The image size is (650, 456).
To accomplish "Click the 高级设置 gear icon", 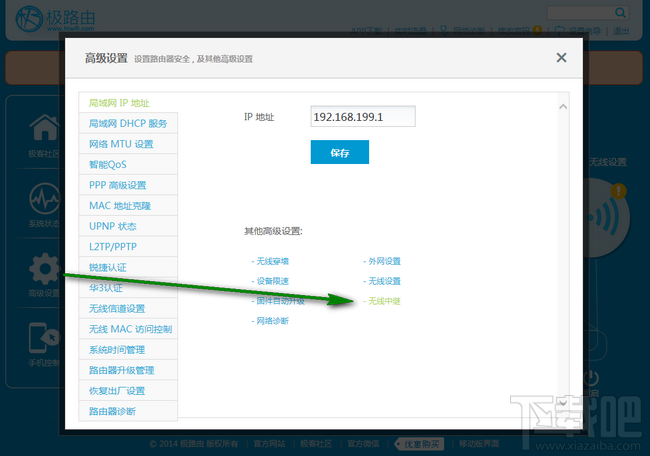I will click(45, 269).
